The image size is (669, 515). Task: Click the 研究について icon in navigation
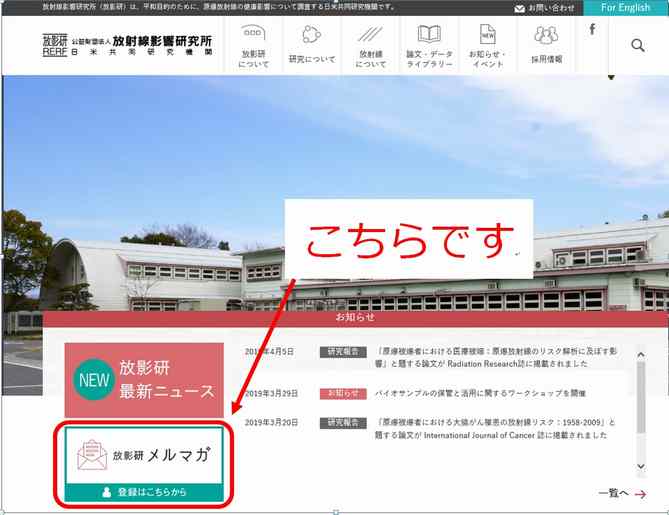click(311, 36)
